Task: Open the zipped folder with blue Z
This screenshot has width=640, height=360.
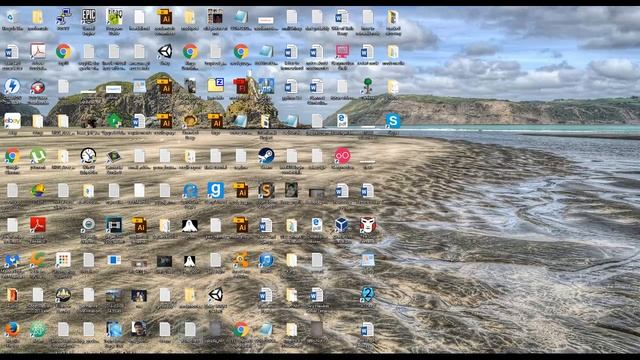Action: pos(216,86)
